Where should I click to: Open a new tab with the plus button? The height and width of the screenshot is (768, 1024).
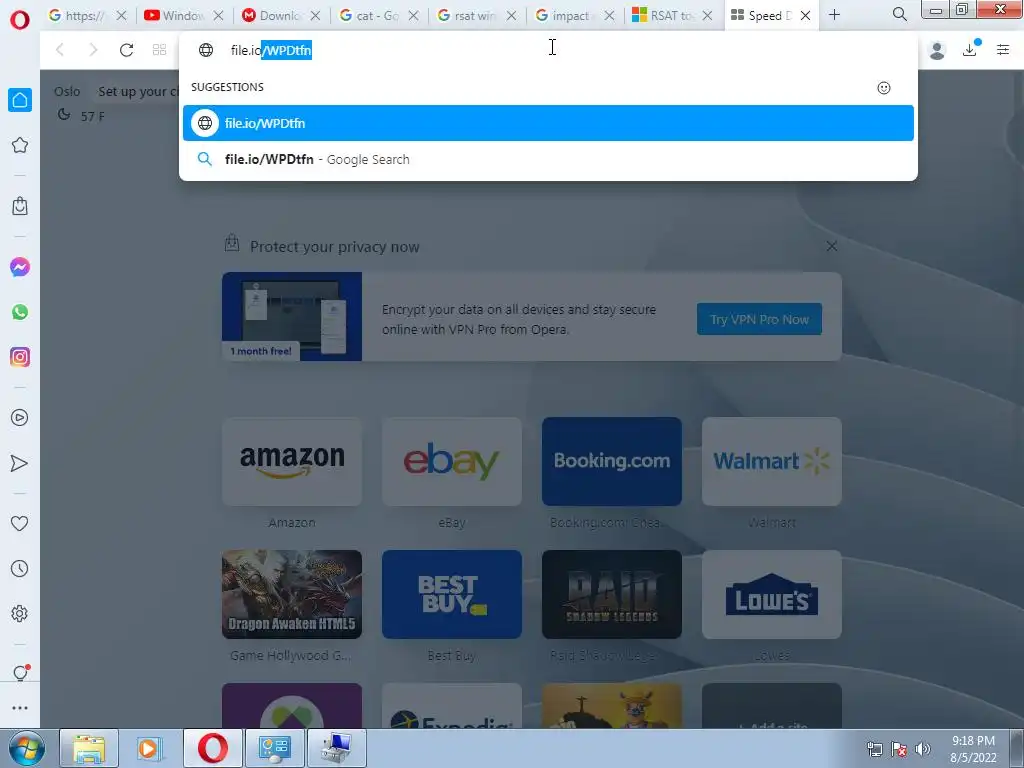[835, 14]
